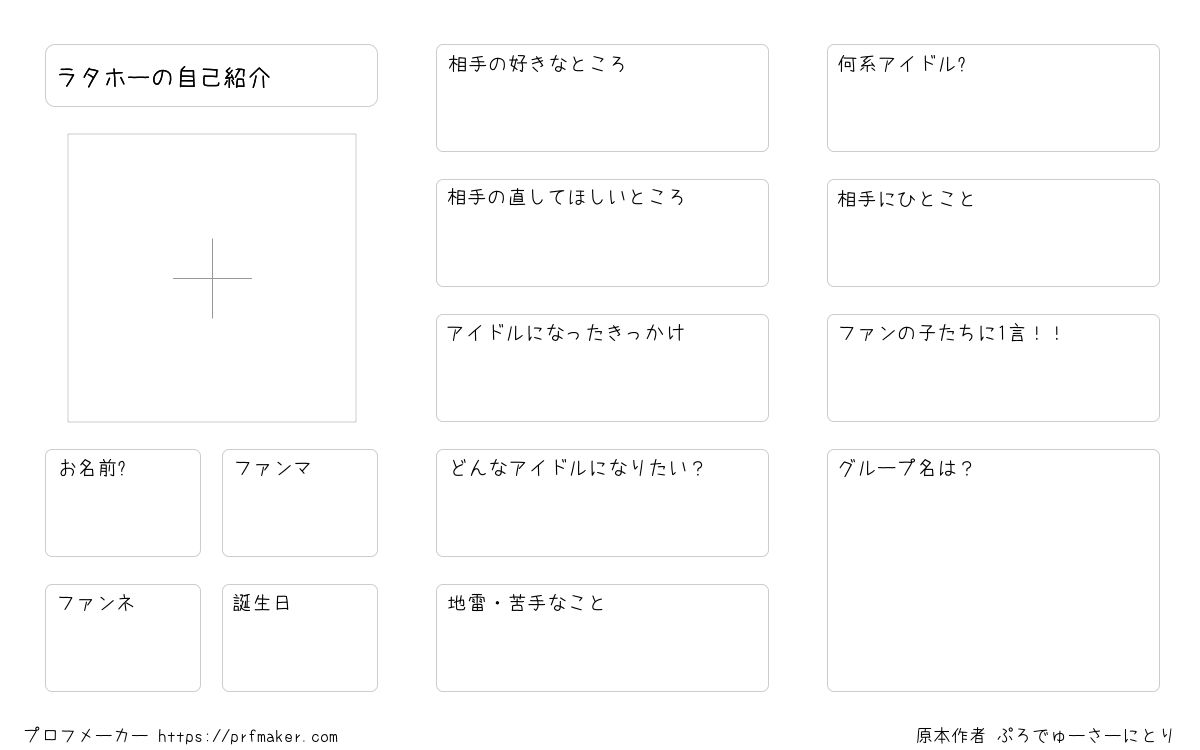Select the 地雷・苦手なこと box

pos(602,638)
